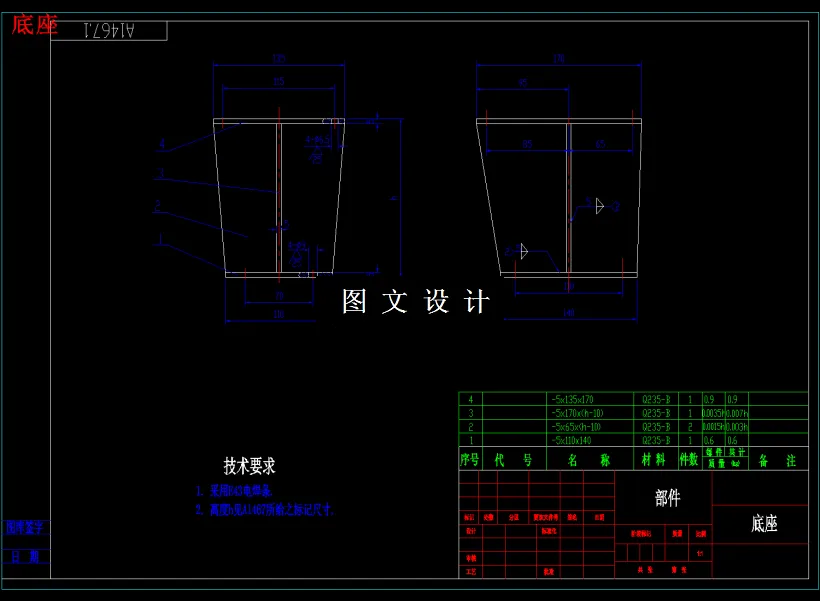Select part callout number 1 beside the left view
Screen dimensions: 820x601
tap(160, 239)
